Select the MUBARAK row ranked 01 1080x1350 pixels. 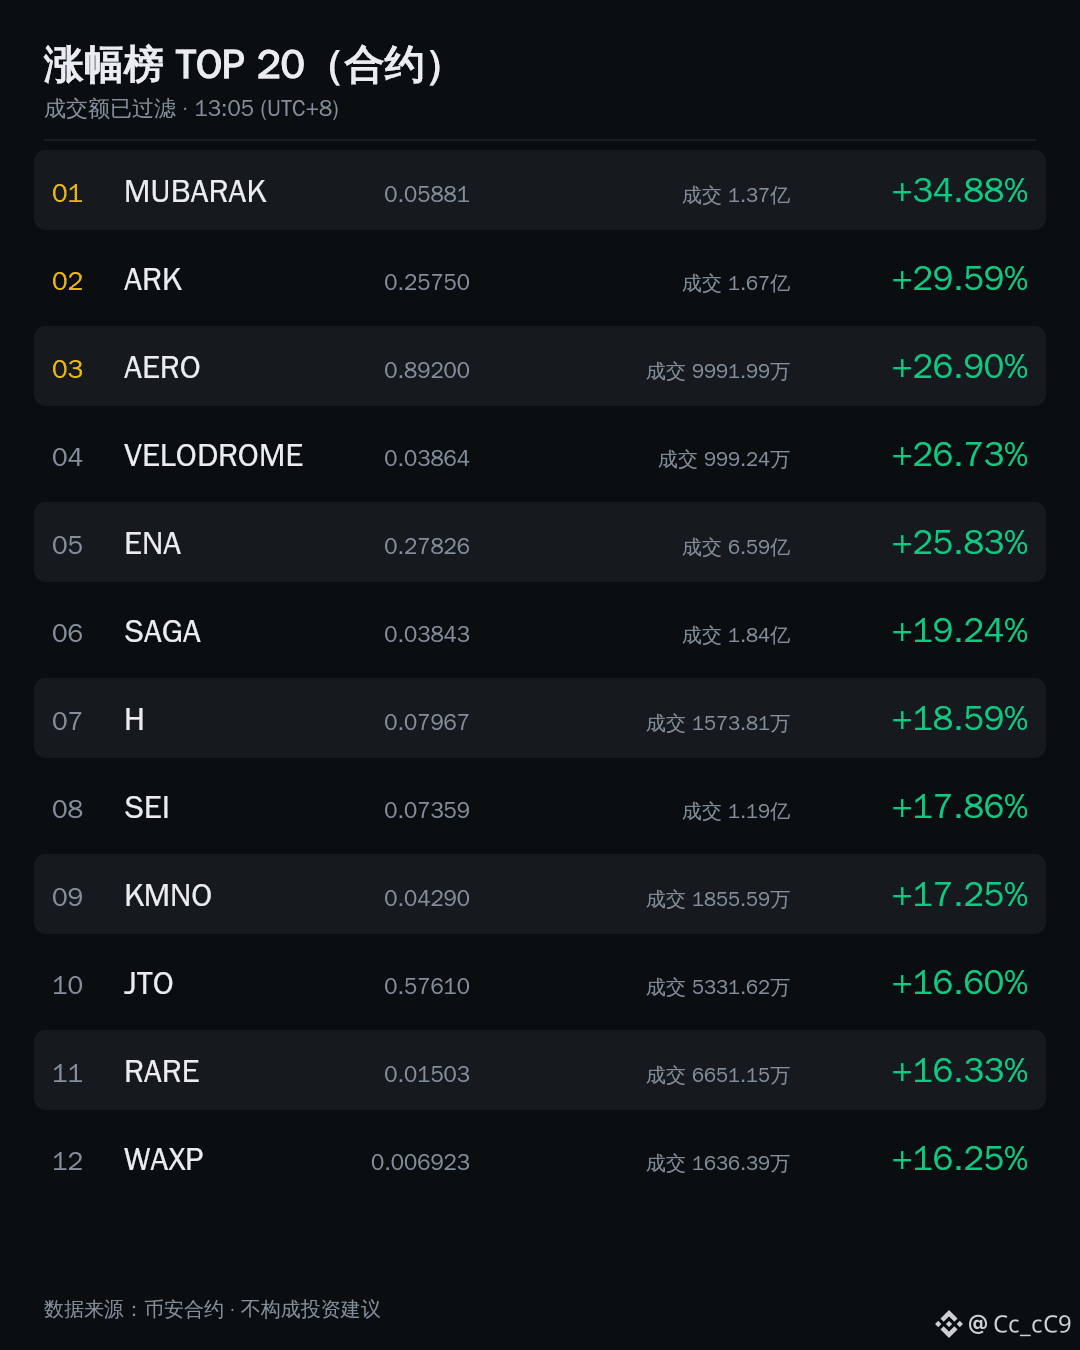click(x=540, y=190)
